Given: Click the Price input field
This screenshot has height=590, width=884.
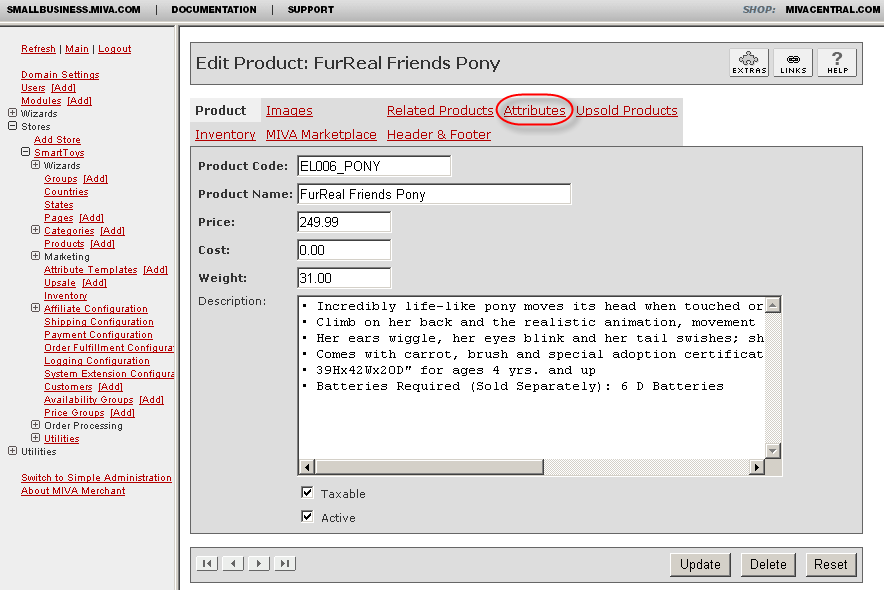Looking at the screenshot, I should [344, 222].
